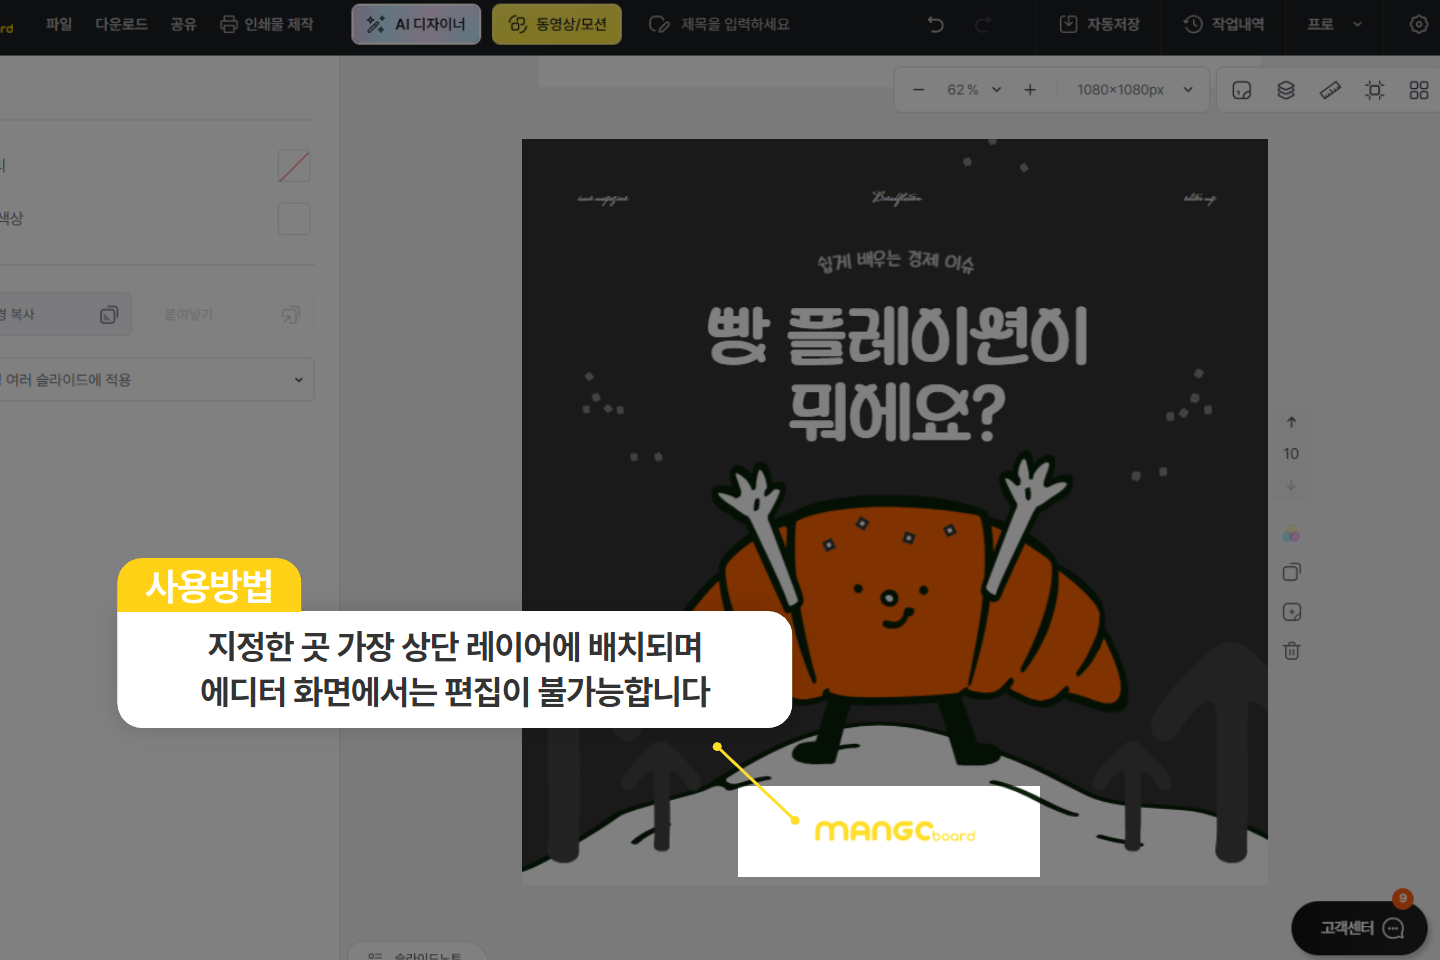Click the undo arrow icon
The height and width of the screenshot is (960, 1440).
click(936, 25)
